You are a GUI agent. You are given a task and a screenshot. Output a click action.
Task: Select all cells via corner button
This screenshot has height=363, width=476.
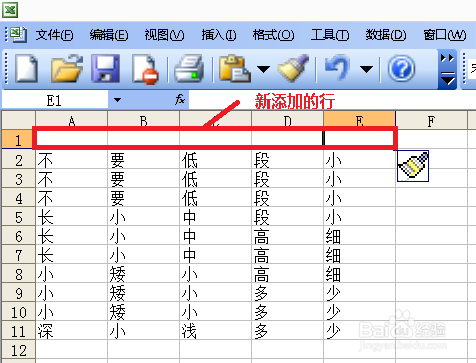(x=19, y=119)
